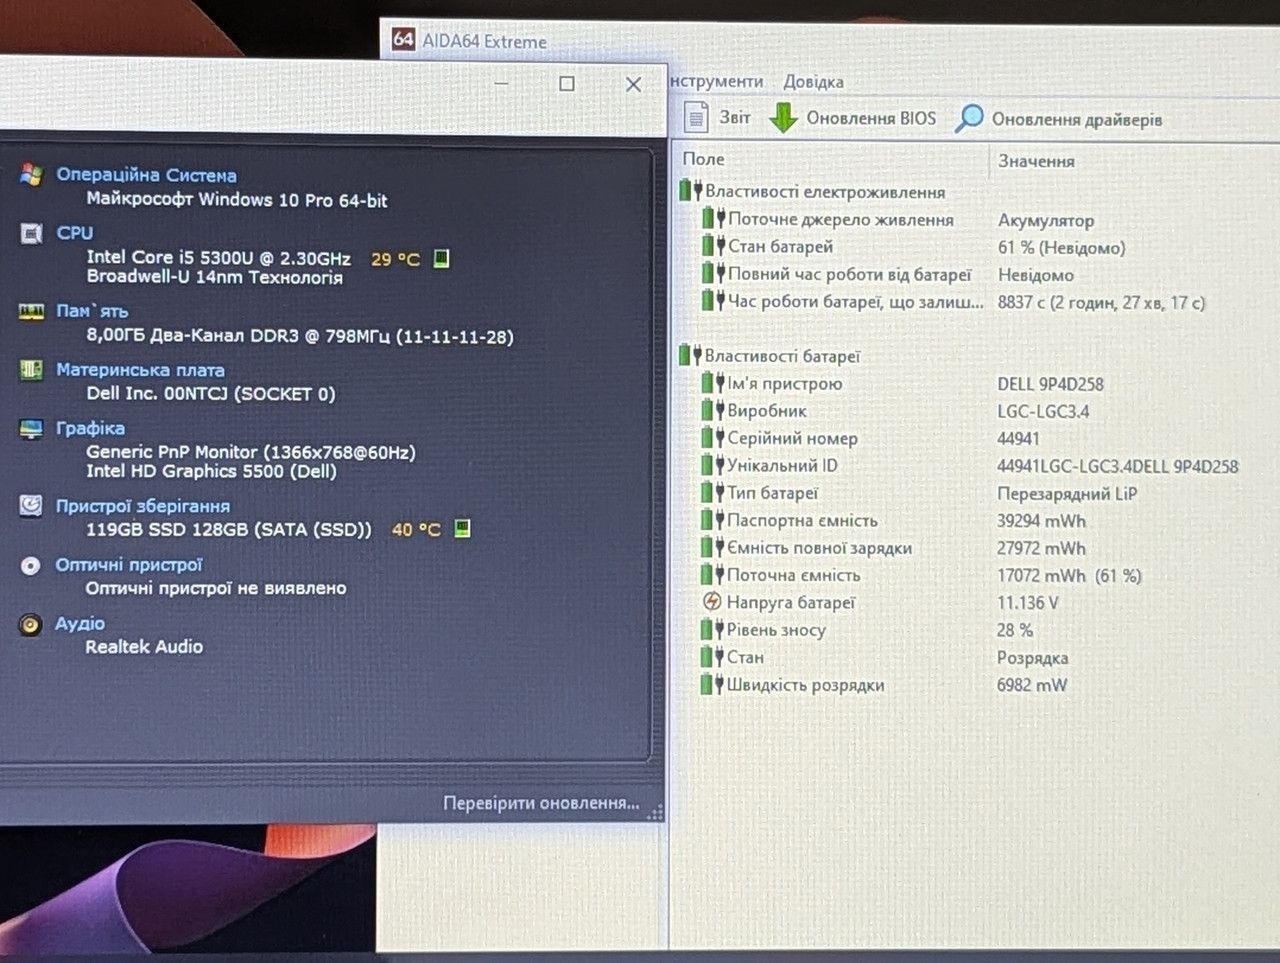The width and height of the screenshot is (1280, 963).
Task: Click the discharge rate value 6982 mW
Action: pyautogui.click(x=1032, y=685)
